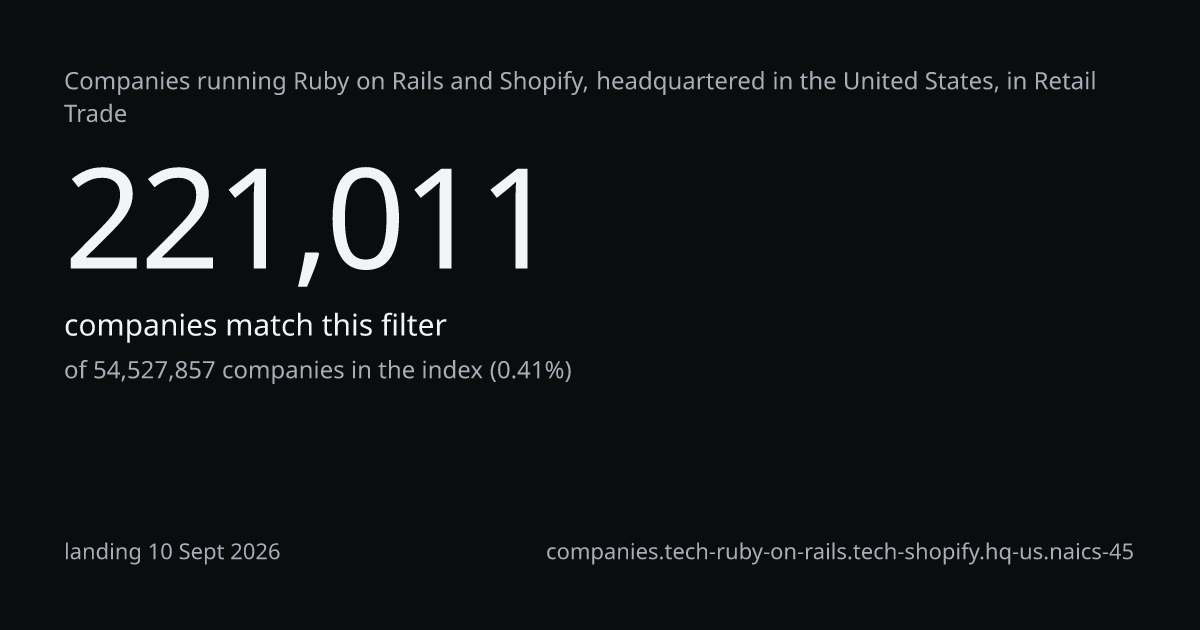Click the companies match this filter label
This screenshot has height=630, width=1200.
pyautogui.click(x=255, y=326)
